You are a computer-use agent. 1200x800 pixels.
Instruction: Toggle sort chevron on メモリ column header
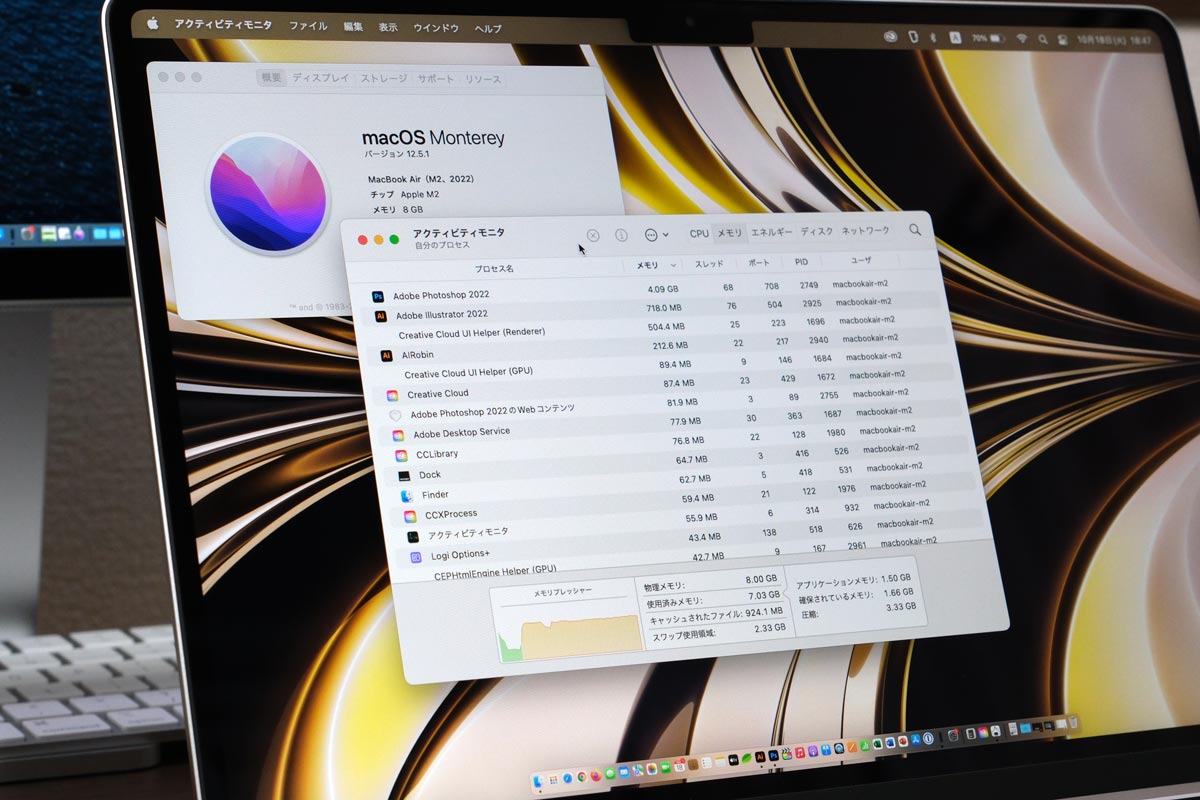coord(673,265)
